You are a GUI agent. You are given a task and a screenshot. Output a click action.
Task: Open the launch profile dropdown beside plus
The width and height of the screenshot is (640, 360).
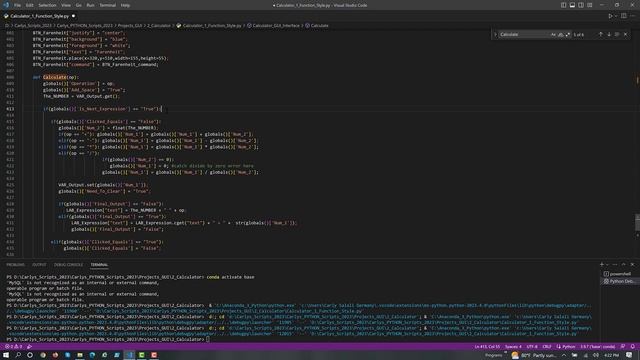(607, 264)
